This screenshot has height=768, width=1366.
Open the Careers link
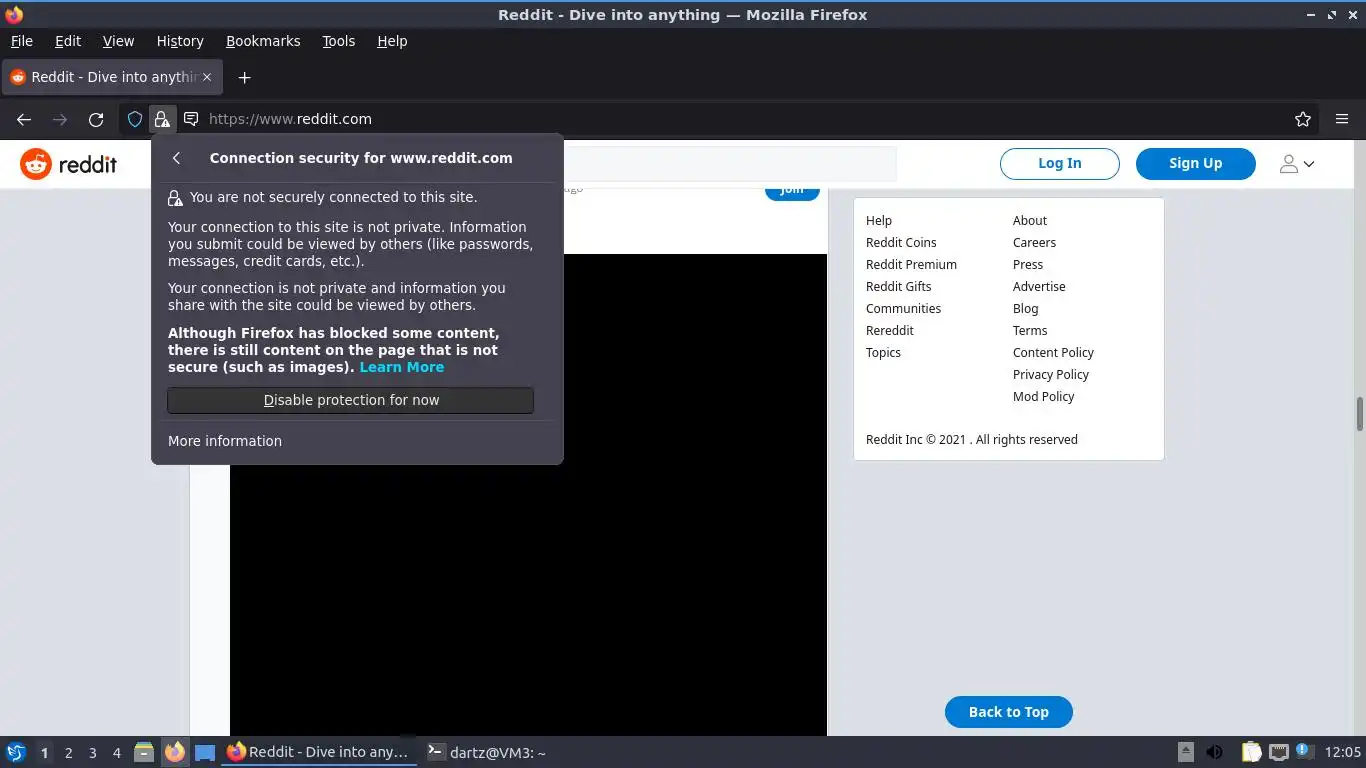(x=1034, y=243)
